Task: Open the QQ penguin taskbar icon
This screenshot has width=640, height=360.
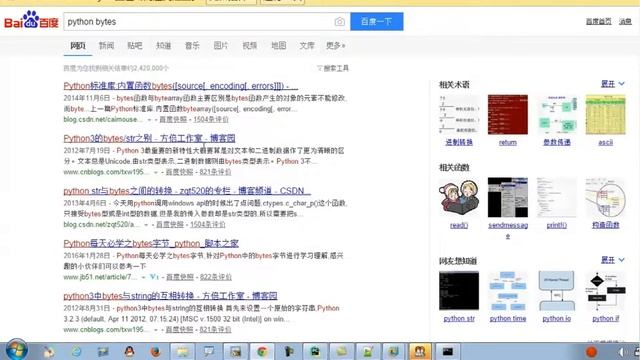Action: coord(129,351)
